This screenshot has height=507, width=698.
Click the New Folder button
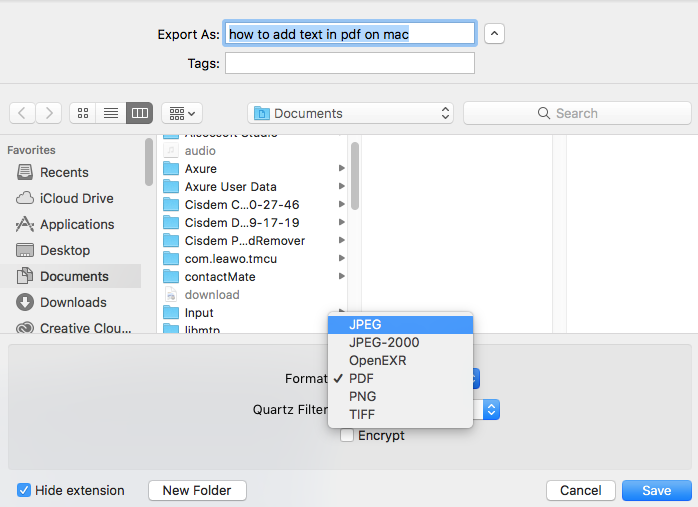(197, 490)
